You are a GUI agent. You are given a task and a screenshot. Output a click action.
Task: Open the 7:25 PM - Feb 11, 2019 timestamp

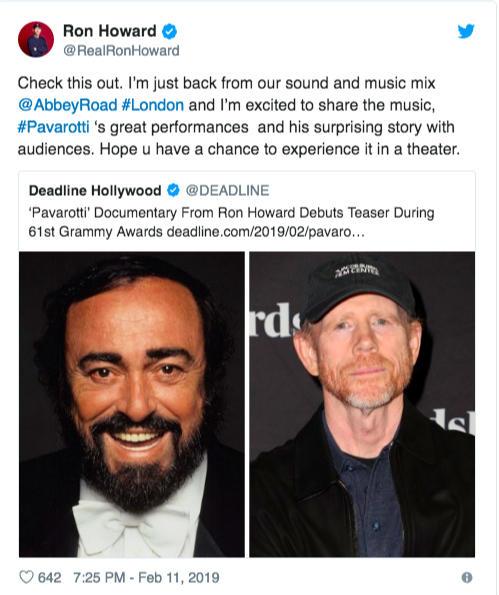146,578
